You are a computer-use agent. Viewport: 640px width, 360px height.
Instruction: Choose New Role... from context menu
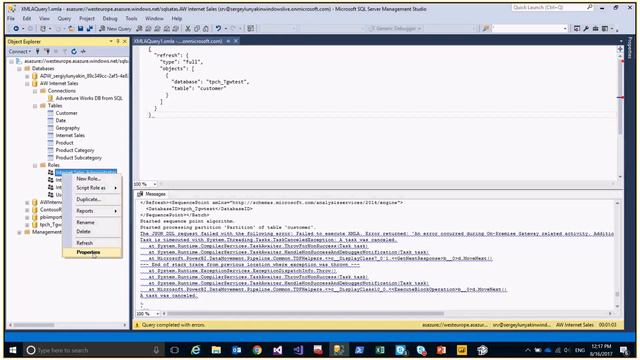[92, 179]
